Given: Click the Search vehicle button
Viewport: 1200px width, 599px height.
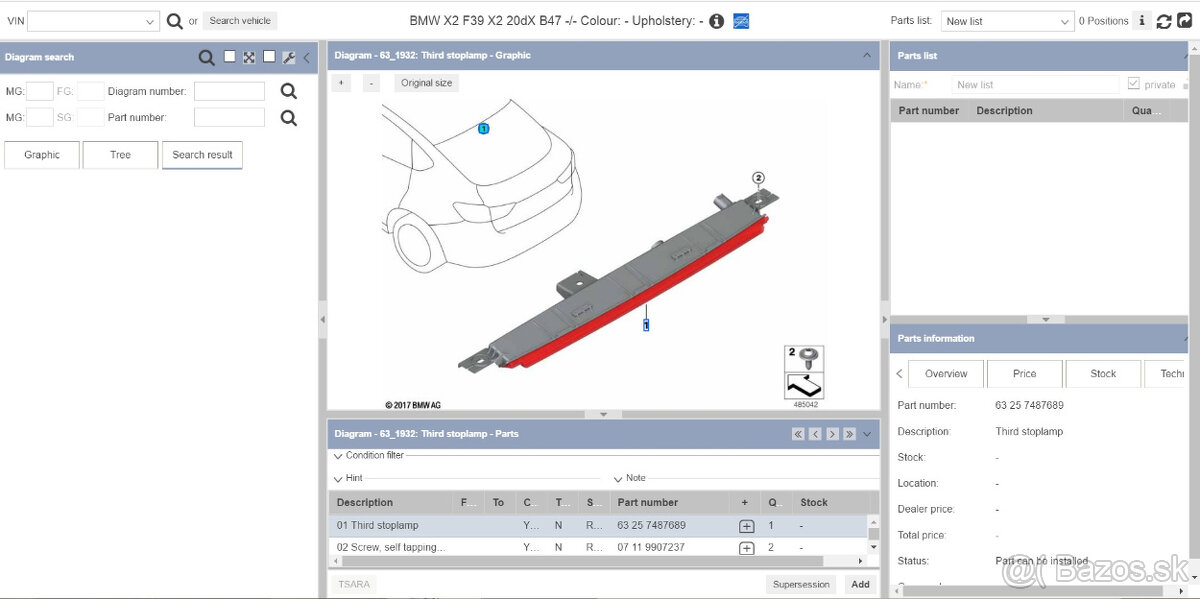Looking at the screenshot, I should (x=240, y=21).
